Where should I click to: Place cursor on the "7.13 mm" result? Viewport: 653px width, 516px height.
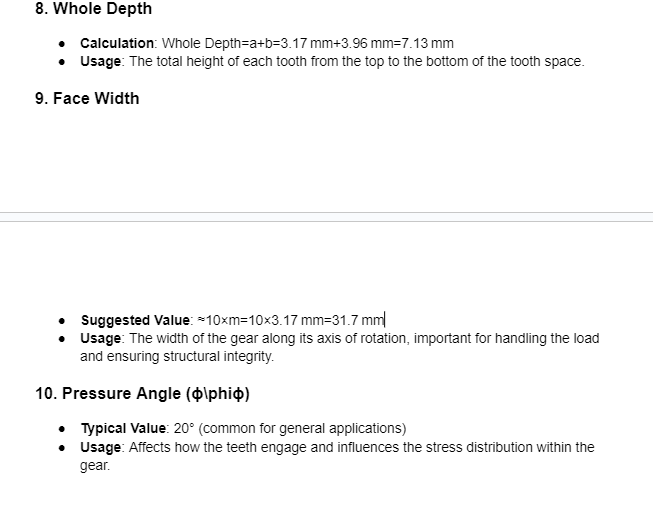pyautogui.click(x=428, y=44)
